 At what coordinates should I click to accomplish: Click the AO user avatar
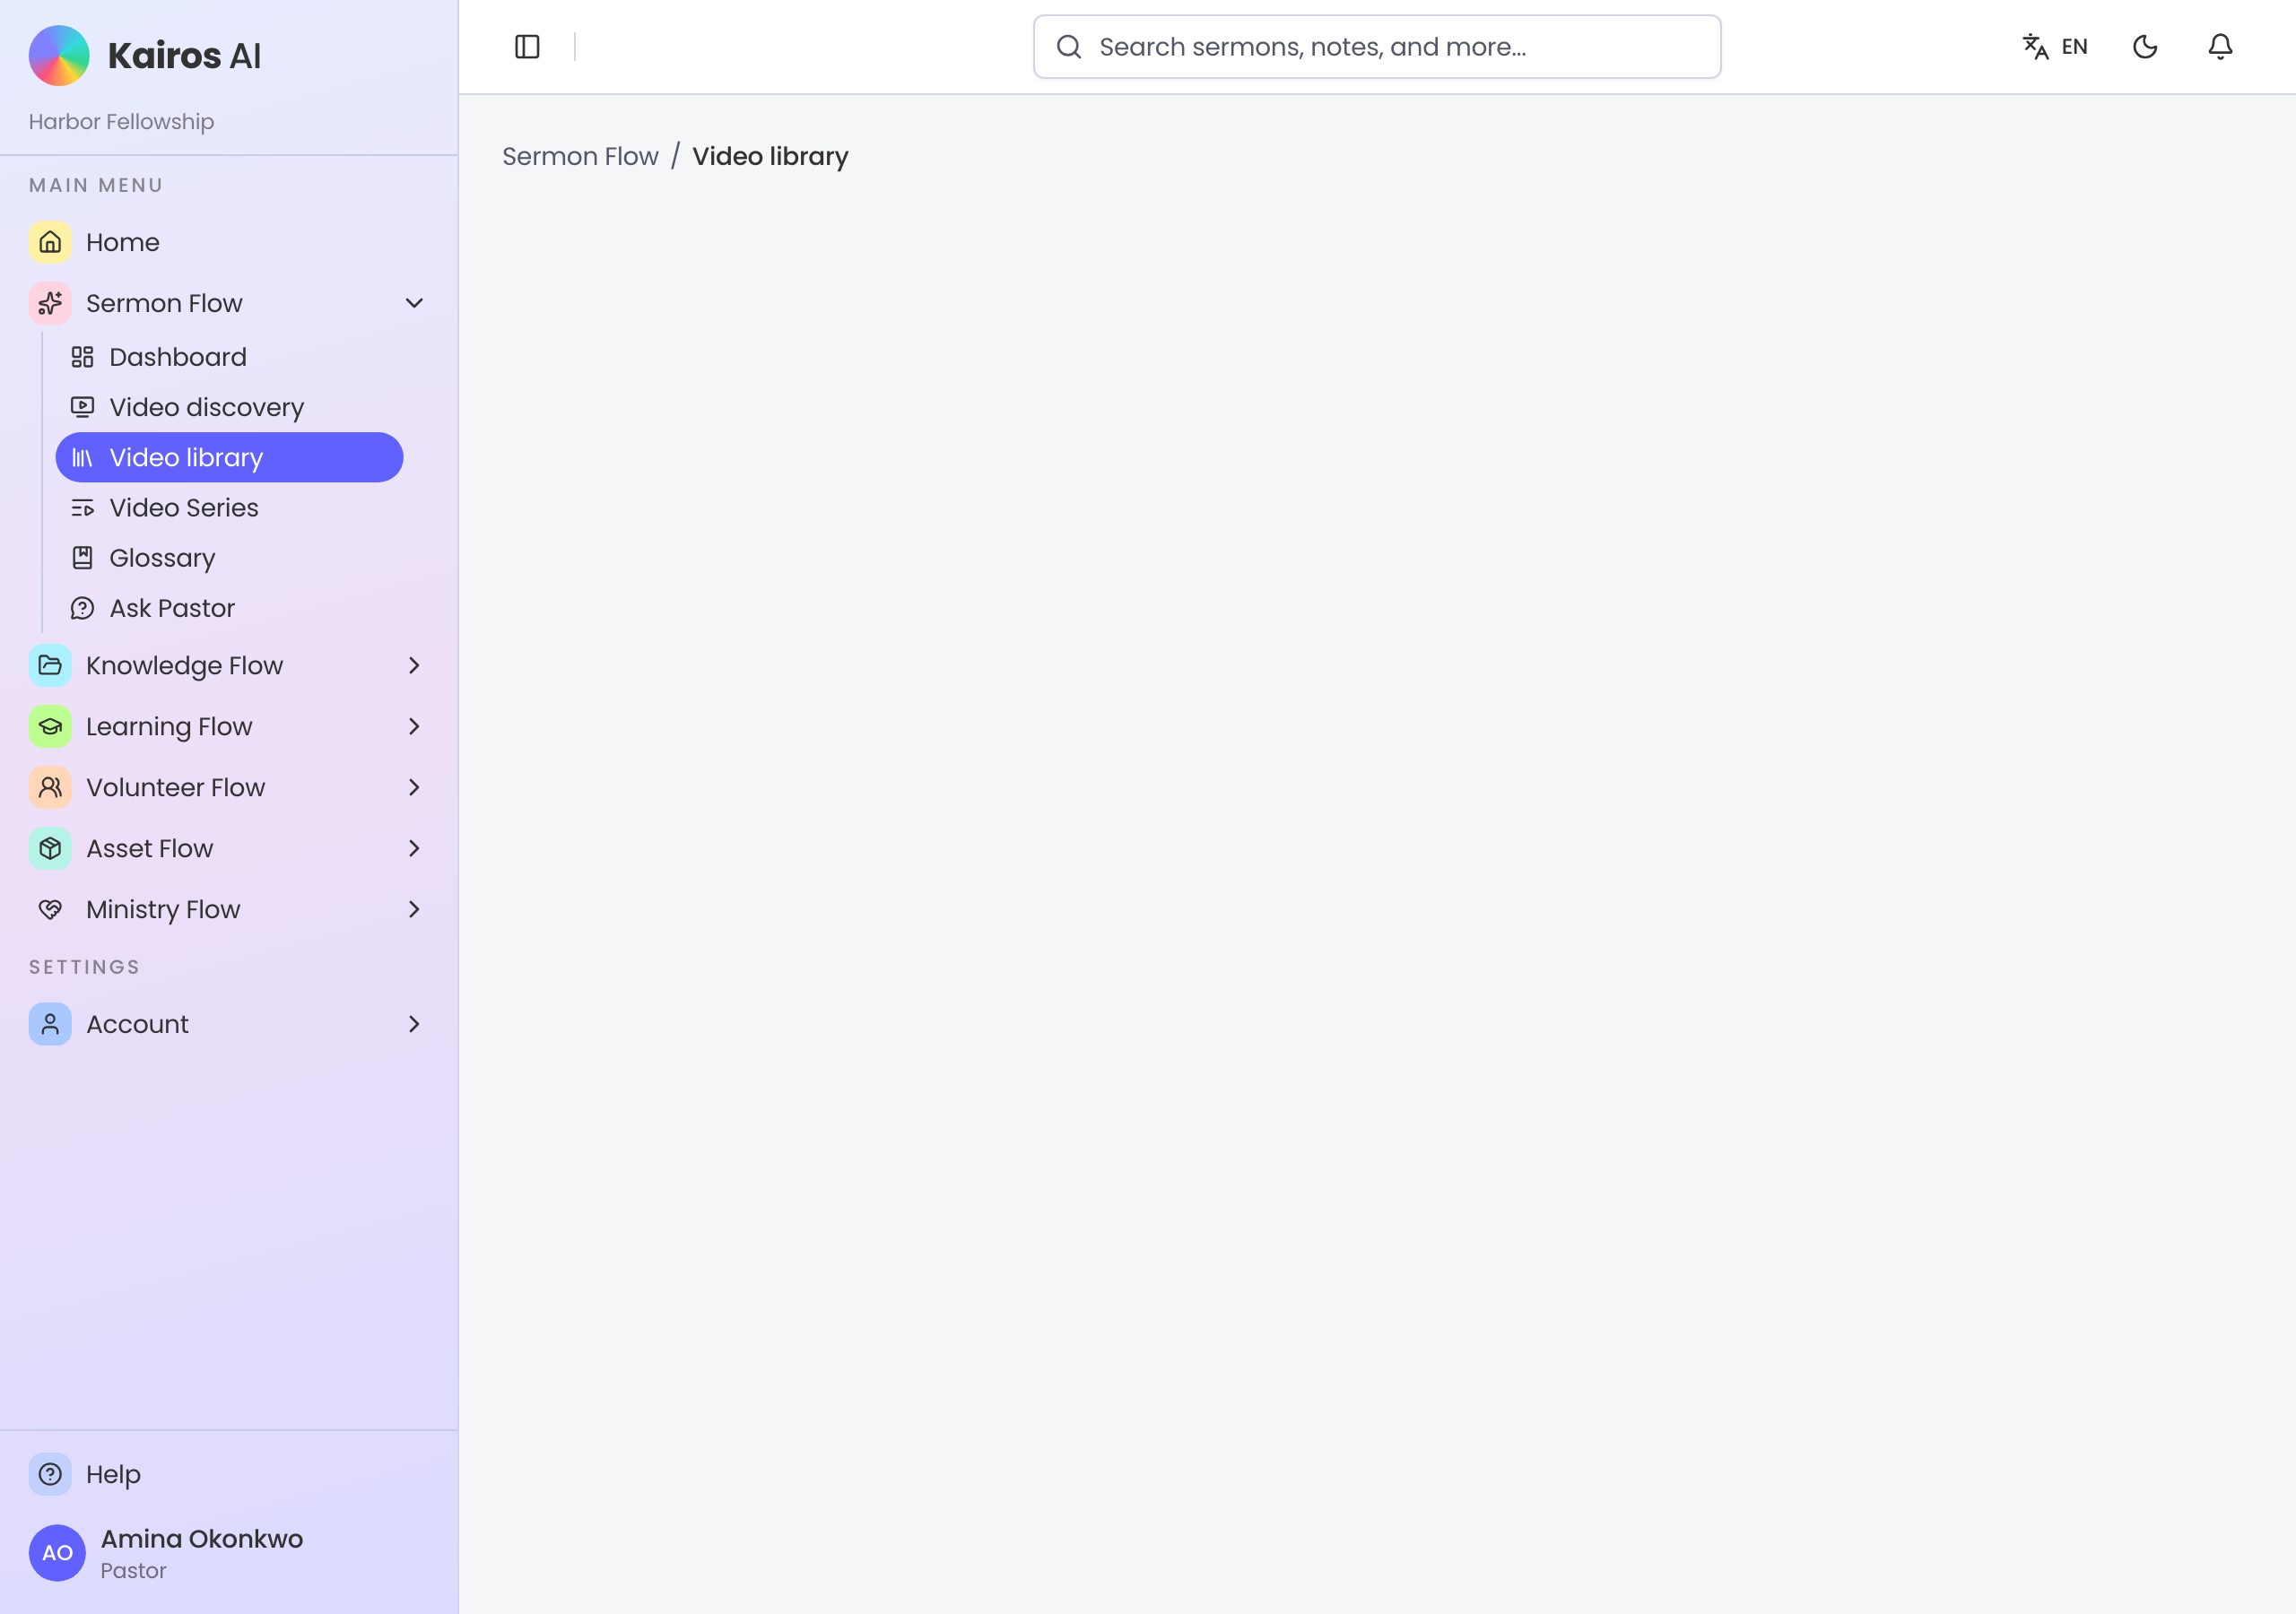pos(57,1554)
